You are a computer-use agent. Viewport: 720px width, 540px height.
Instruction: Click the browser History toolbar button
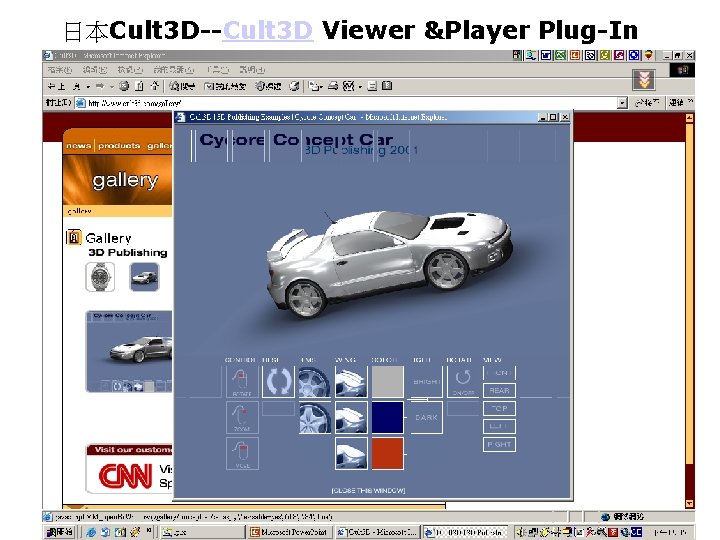pos(294,86)
